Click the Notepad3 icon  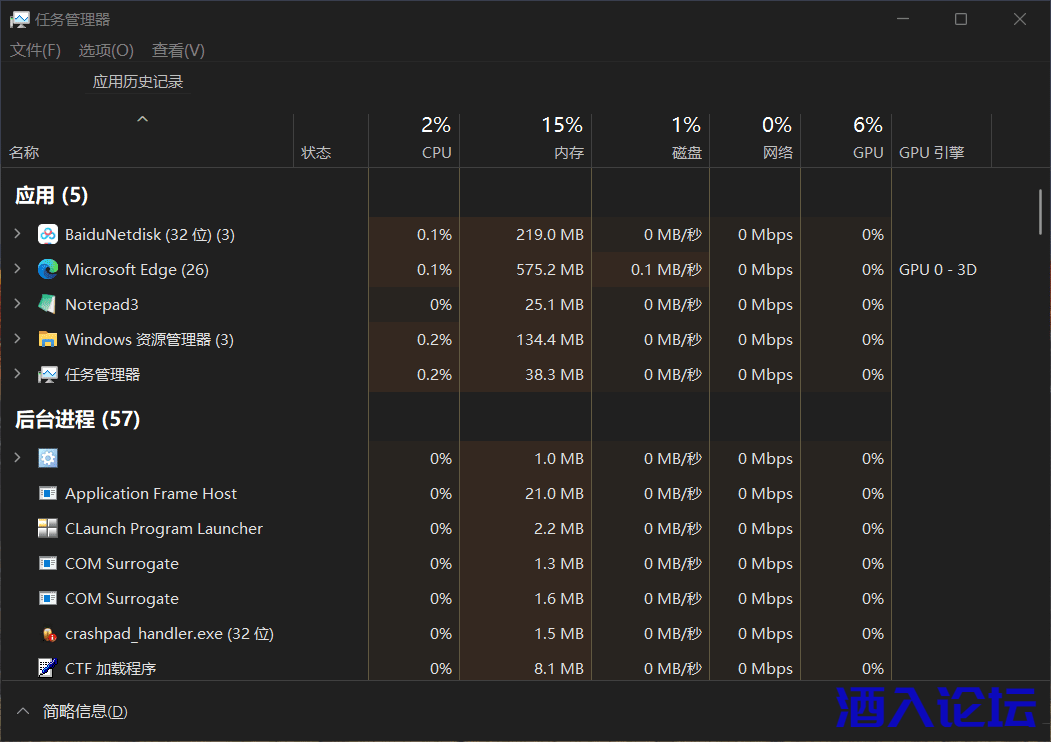(x=48, y=305)
